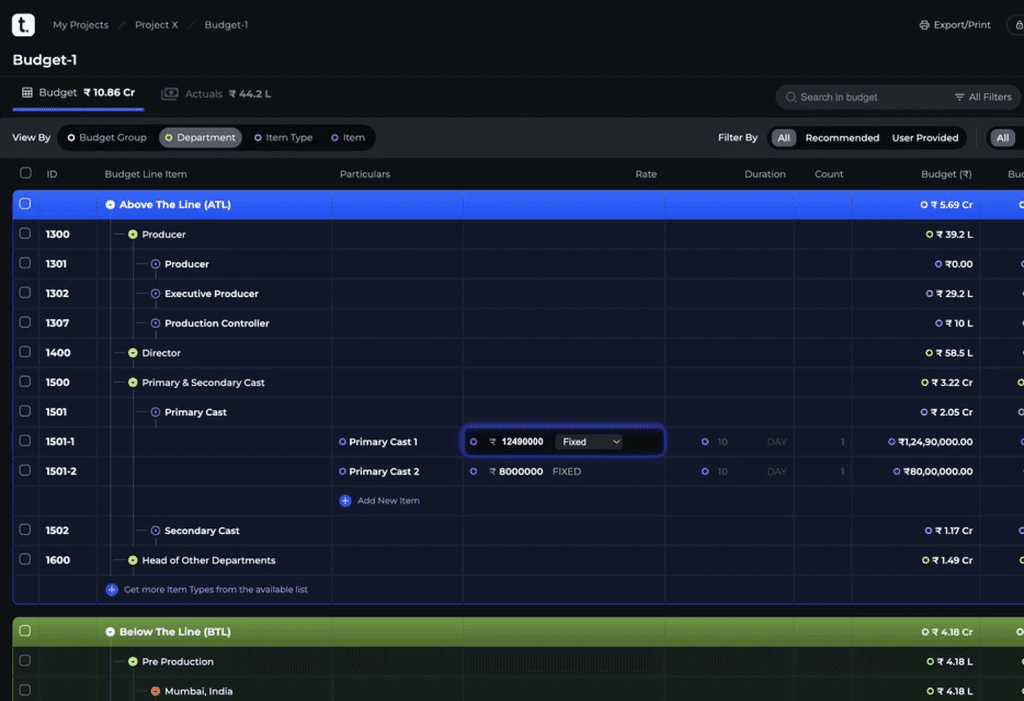Select the header checkbox to select all rows
1024x701 pixels.
tap(25, 173)
